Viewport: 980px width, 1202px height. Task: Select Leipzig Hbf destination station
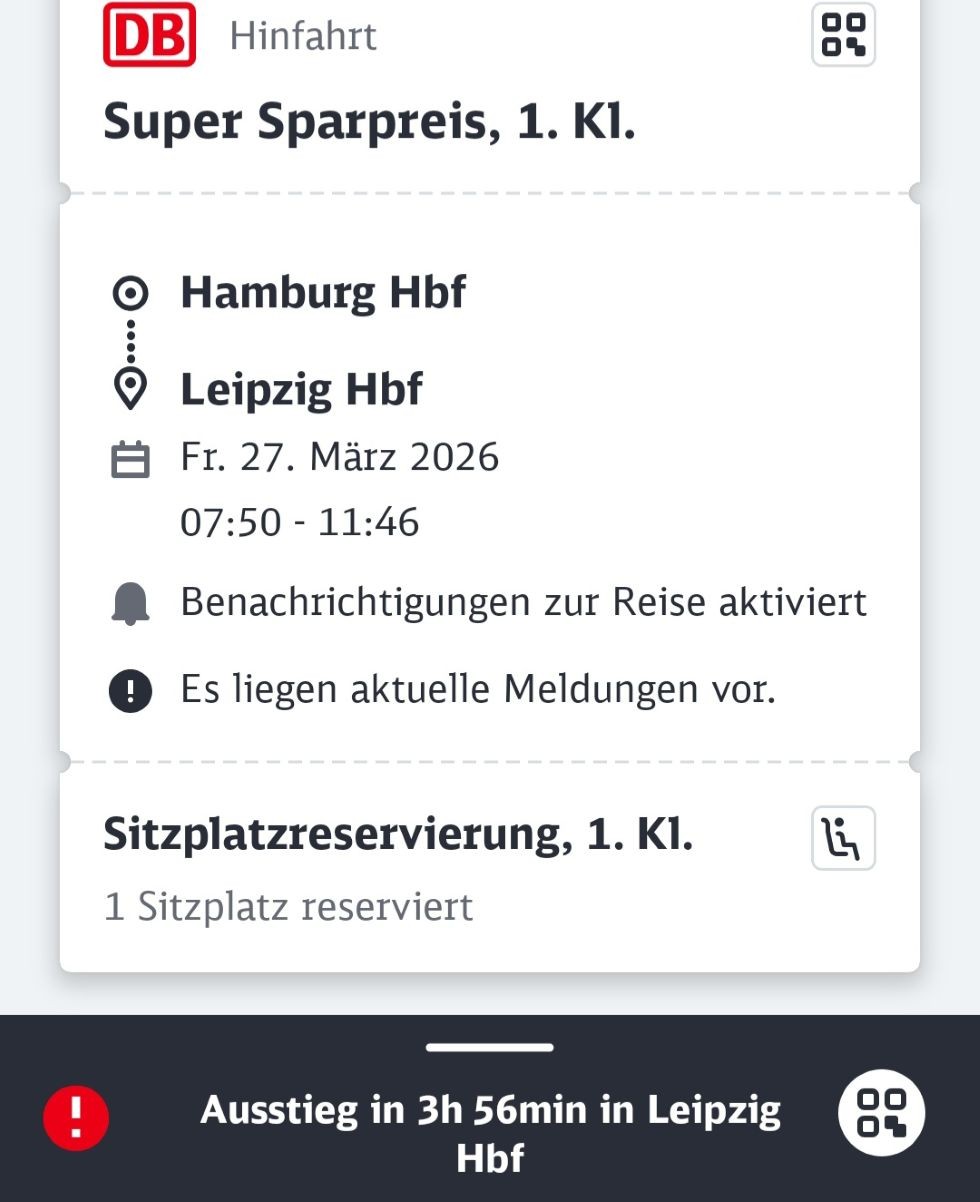pos(301,389)
